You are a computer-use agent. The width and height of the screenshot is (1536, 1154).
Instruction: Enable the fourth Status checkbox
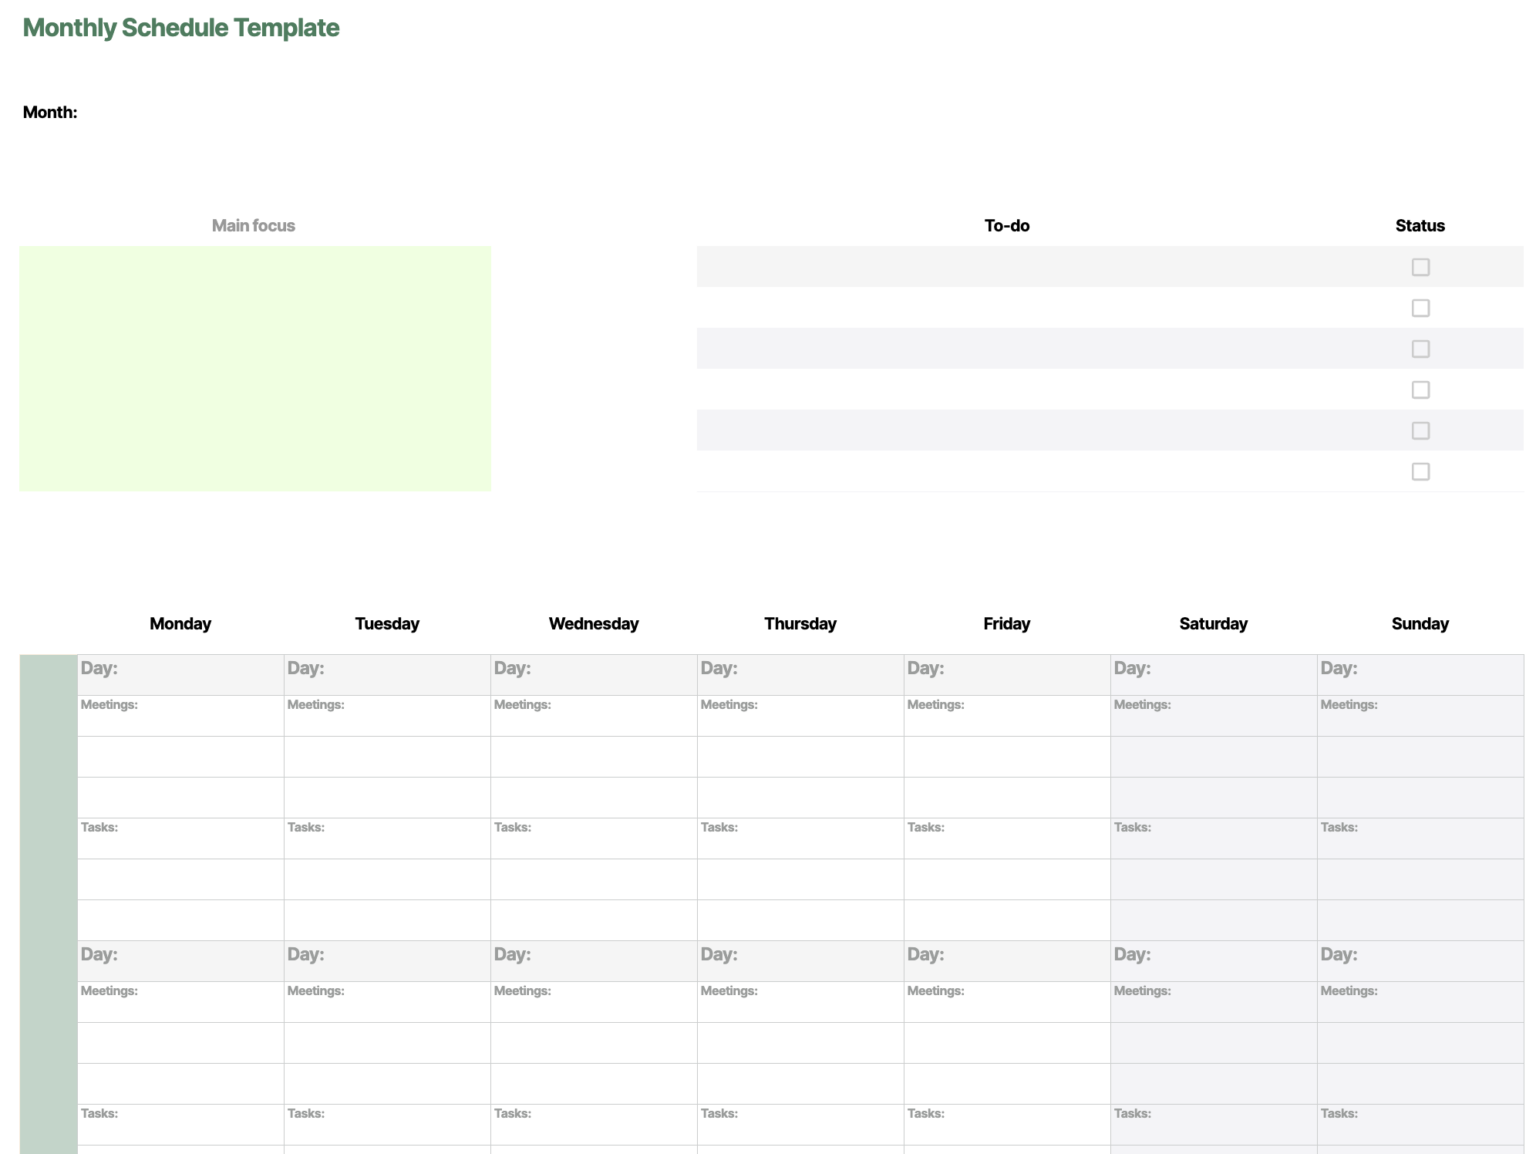[x=1420, y=390]
